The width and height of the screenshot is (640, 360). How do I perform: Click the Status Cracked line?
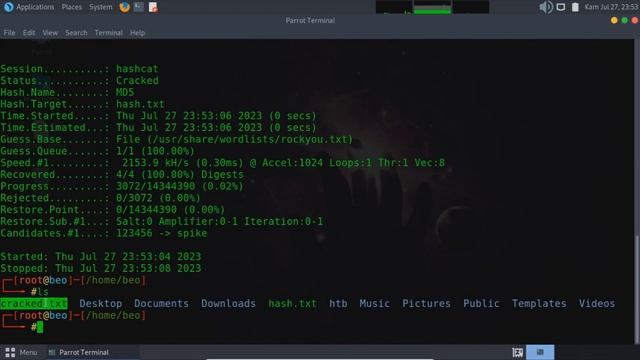pyautogui.click(x=79, y=81)
